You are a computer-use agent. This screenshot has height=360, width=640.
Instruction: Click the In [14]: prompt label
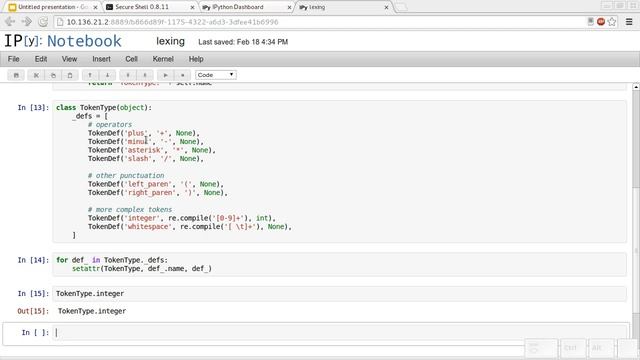click(33, 260)
